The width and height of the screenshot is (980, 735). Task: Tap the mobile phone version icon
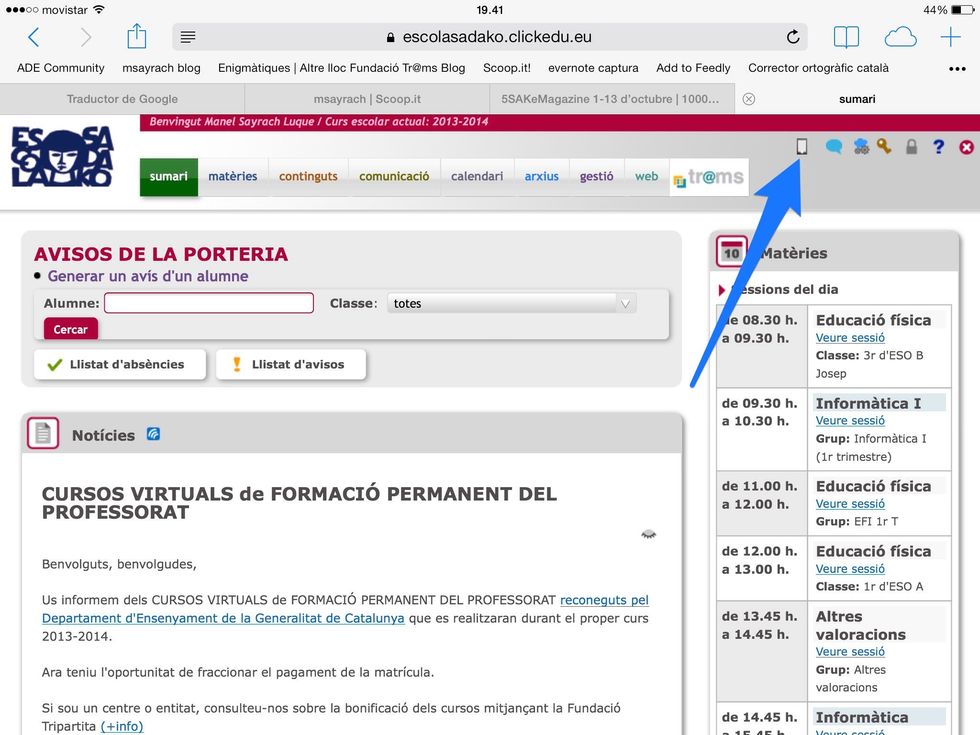(x=801, y=146)
